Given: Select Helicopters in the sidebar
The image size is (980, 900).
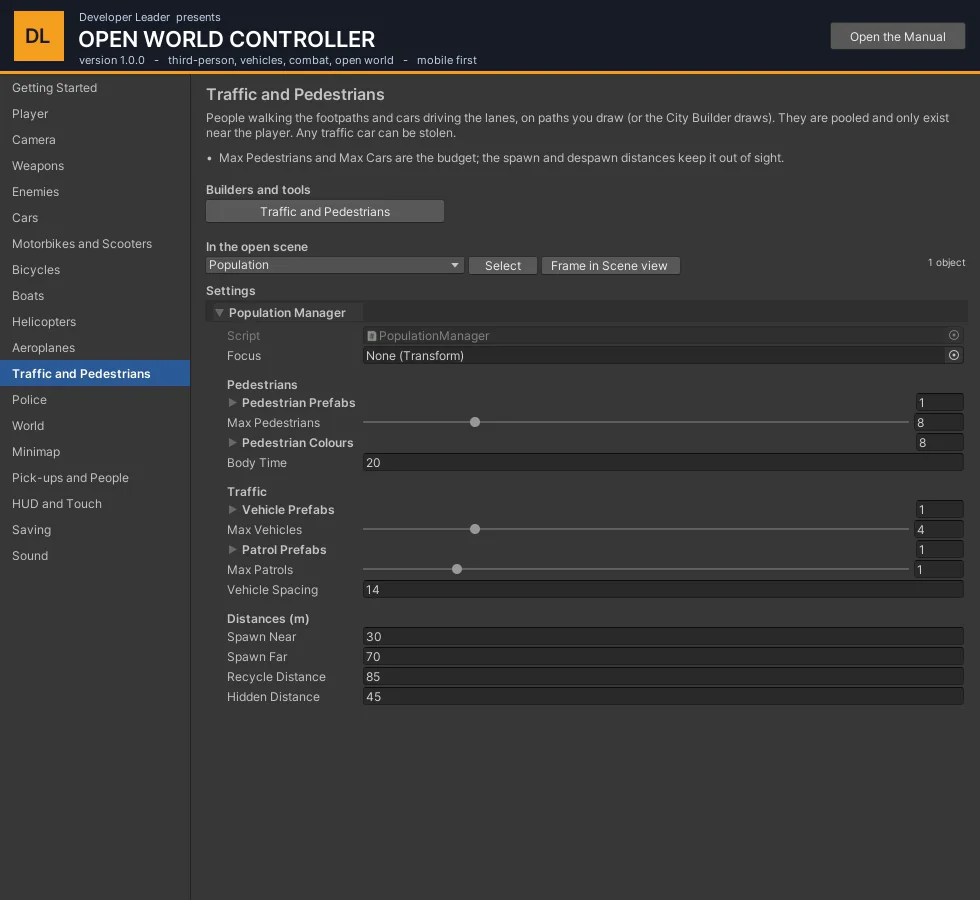Looking at the screenshot, I should coord(95,322).
